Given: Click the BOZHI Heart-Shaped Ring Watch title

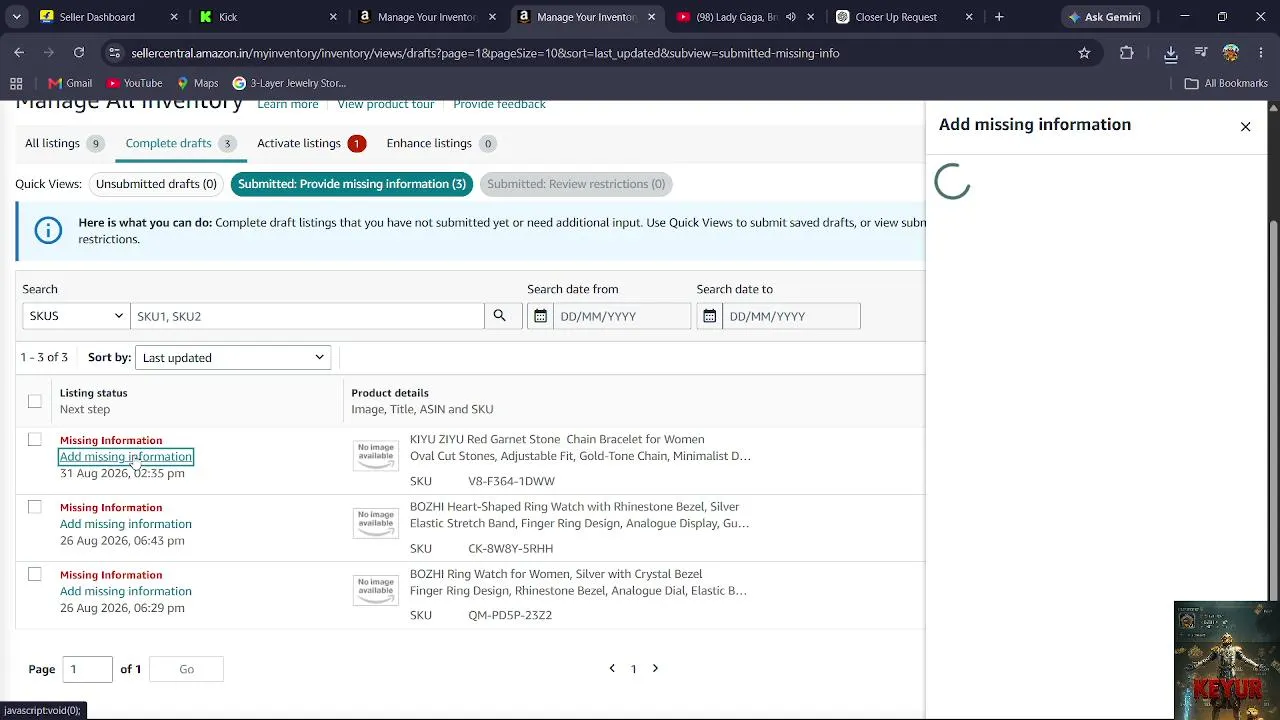Looking at the screenshot, I should coord(580,515).
